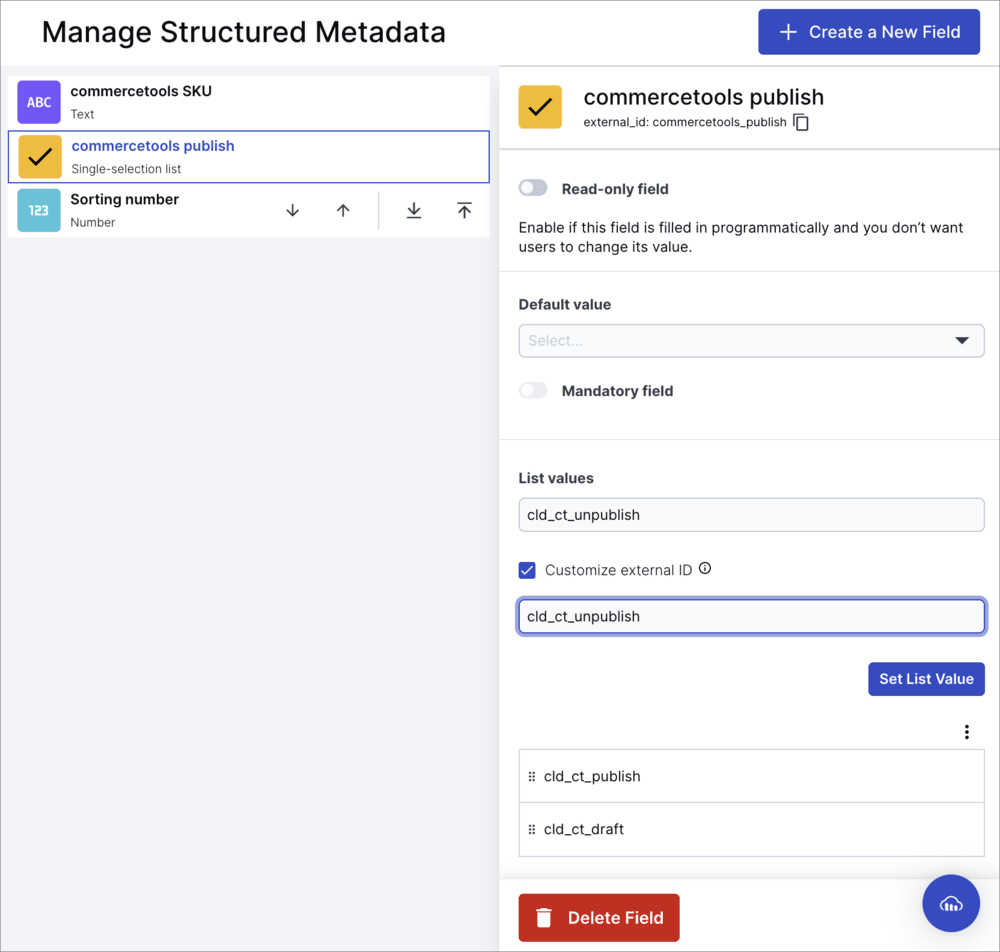
Task: Grab the drag handle for cld_ct_draft
Action: [x=532, y=830]
